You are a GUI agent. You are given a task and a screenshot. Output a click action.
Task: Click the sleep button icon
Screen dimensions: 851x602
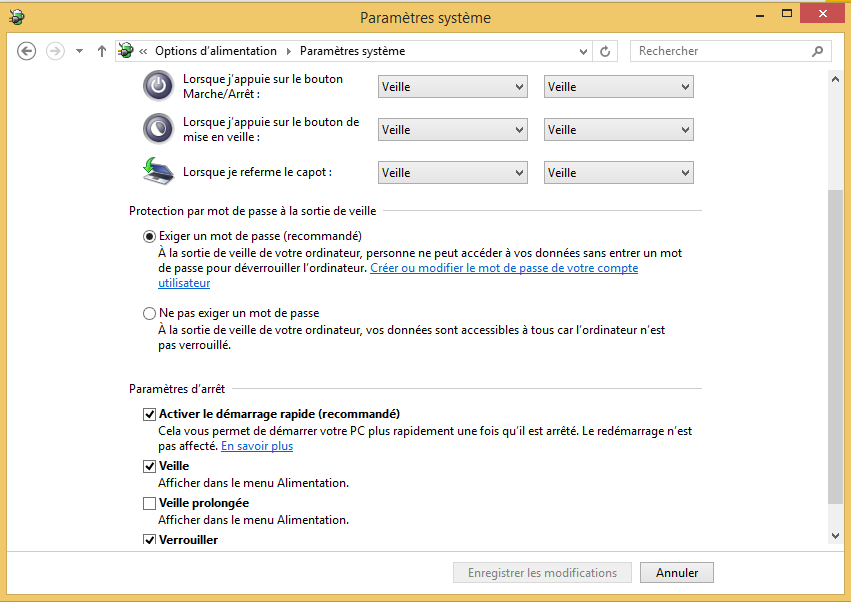click(158, 129)
